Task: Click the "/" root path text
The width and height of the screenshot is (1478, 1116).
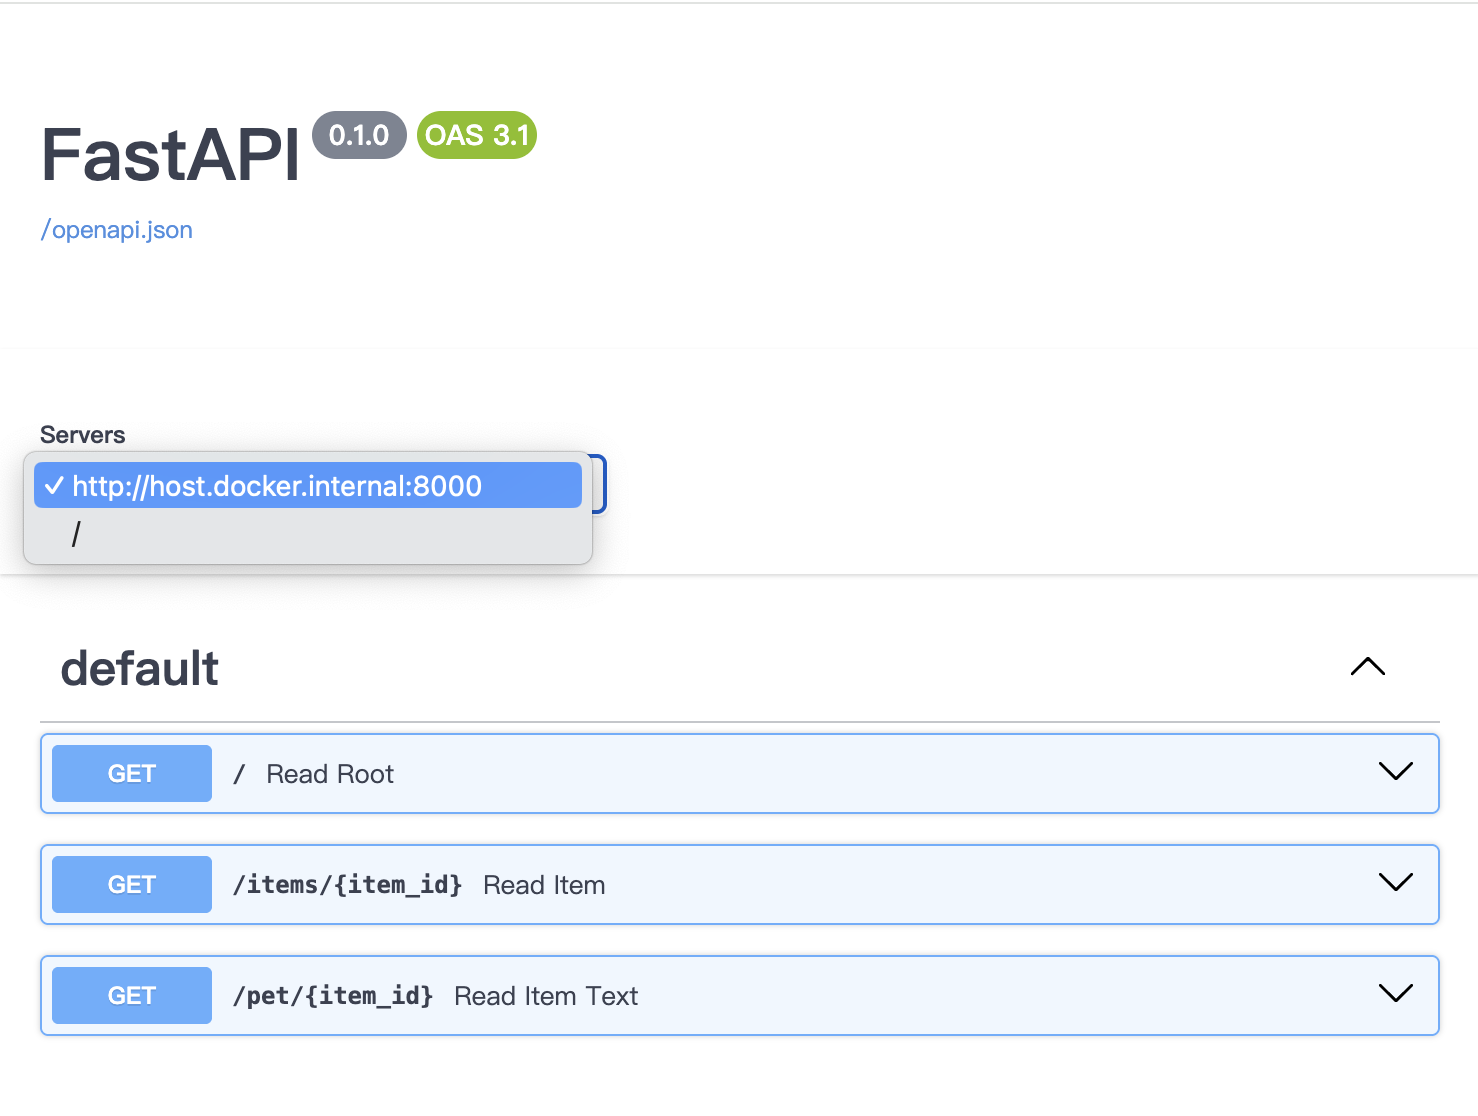Action: click(239, 775)
